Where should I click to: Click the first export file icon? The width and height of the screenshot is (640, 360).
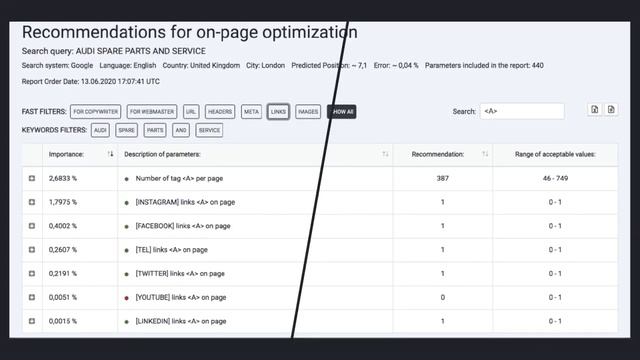click(x=594, y=109)
